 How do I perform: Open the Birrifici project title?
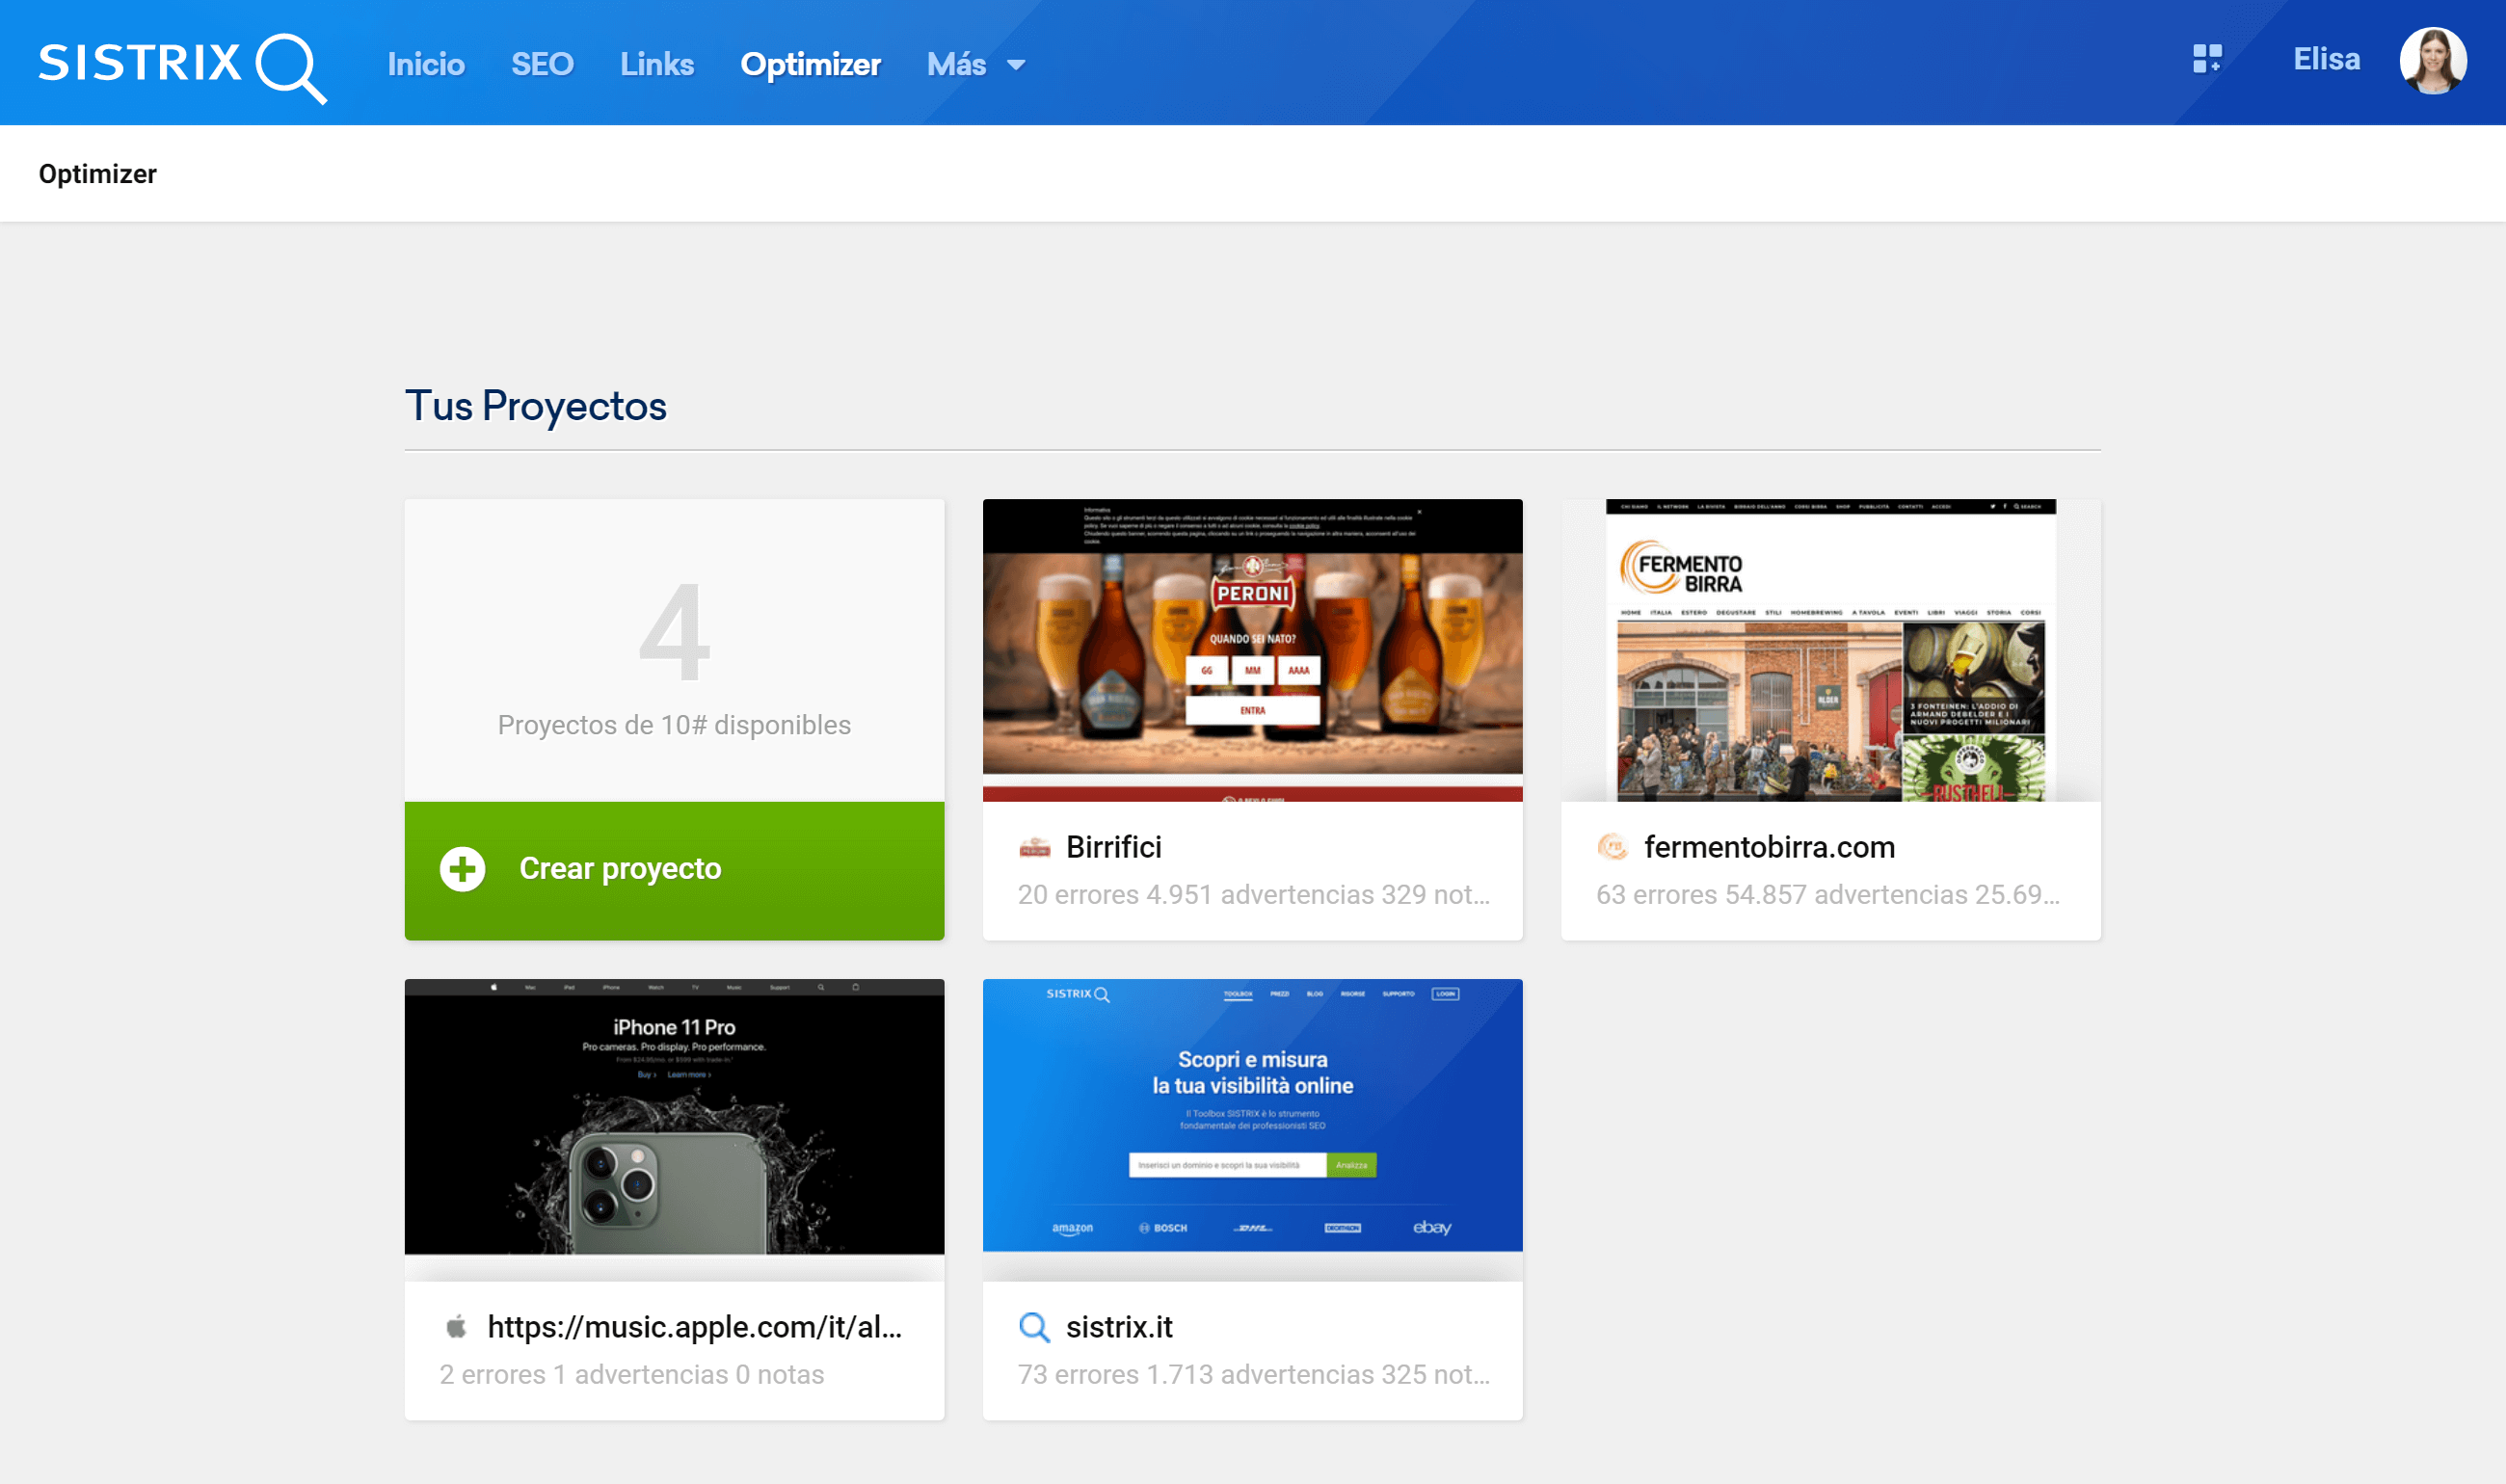point(1113,847)
